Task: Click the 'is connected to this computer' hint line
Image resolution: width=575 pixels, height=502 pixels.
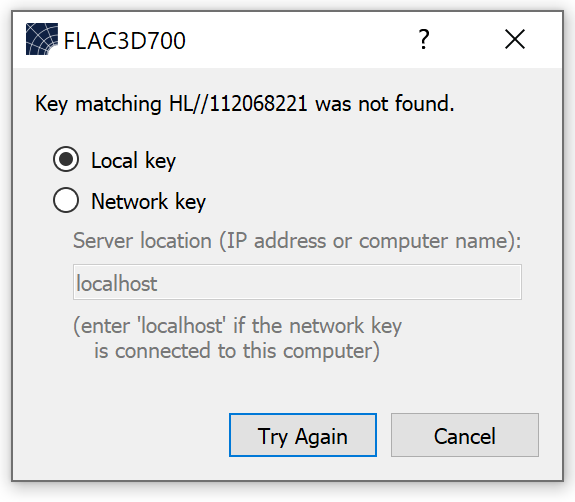Action: (x=237, y=351)
